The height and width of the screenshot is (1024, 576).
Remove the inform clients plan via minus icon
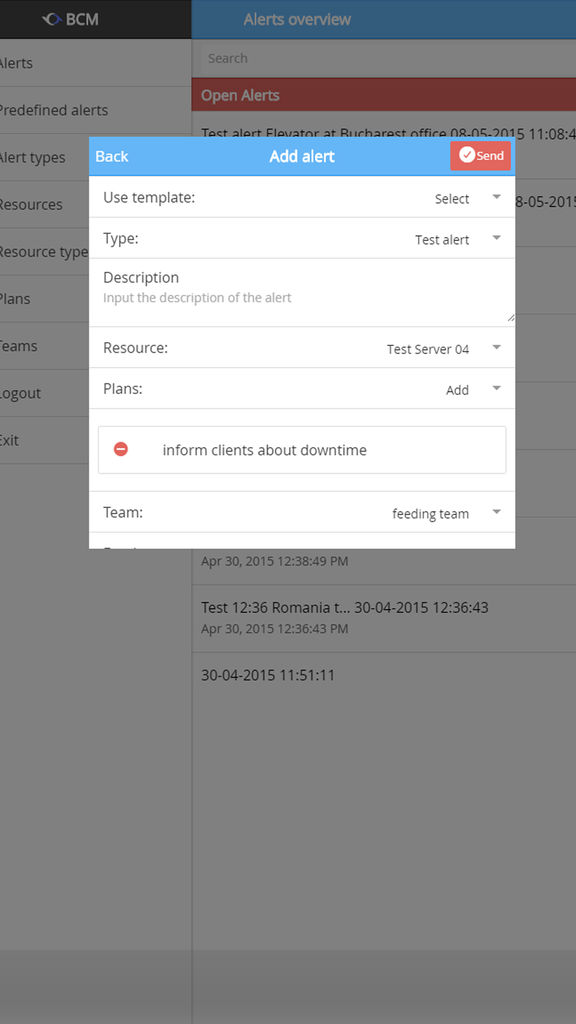pos(121,449)
